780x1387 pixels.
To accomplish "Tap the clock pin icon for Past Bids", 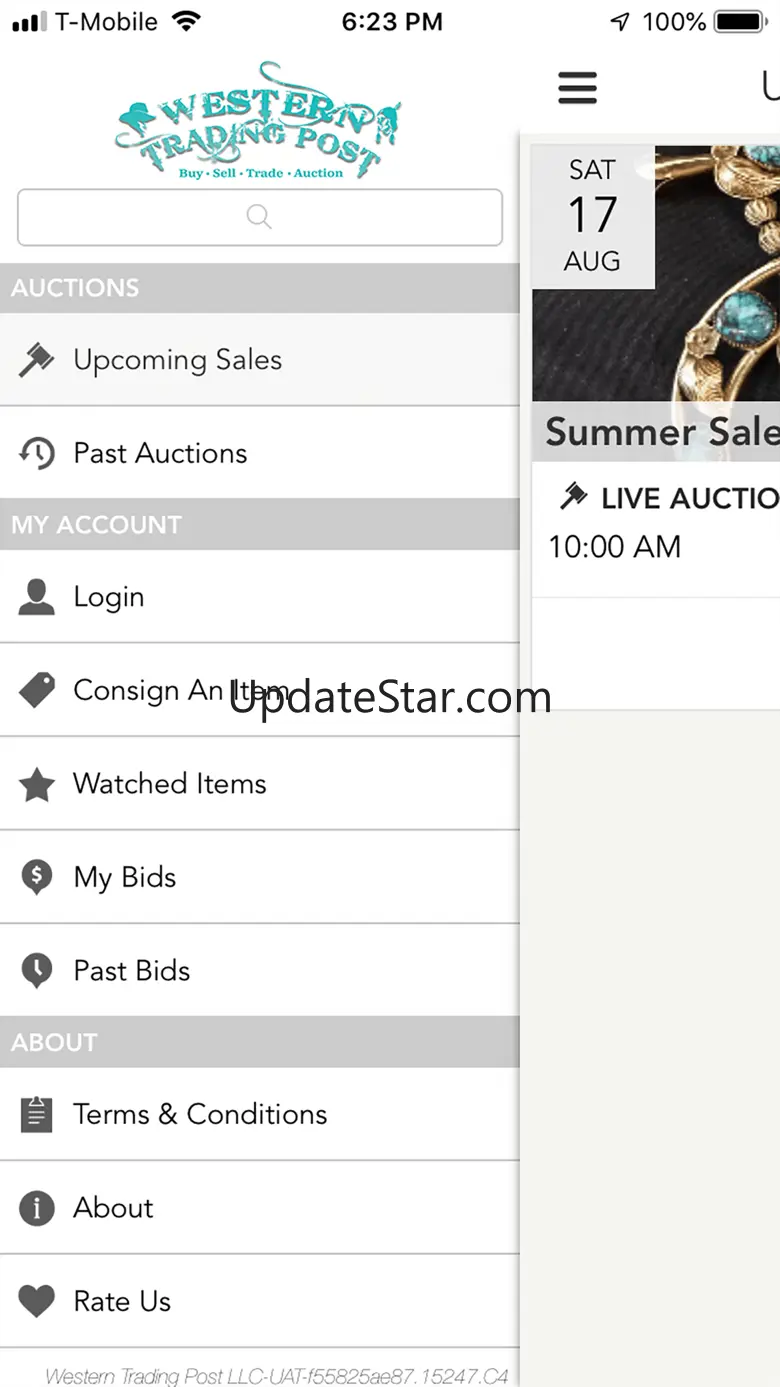I will pos(37,971).
